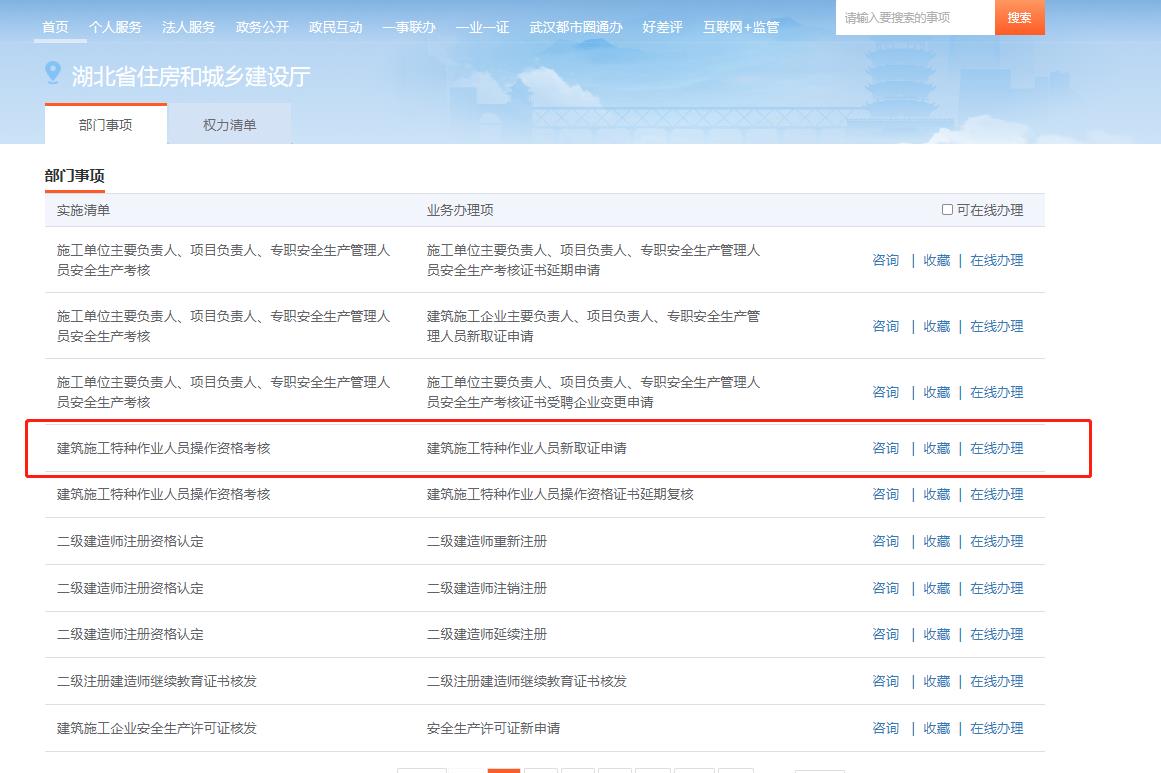Click 咨询 for 建筑施工企业主要负责人新取证申请

point(886,327)
